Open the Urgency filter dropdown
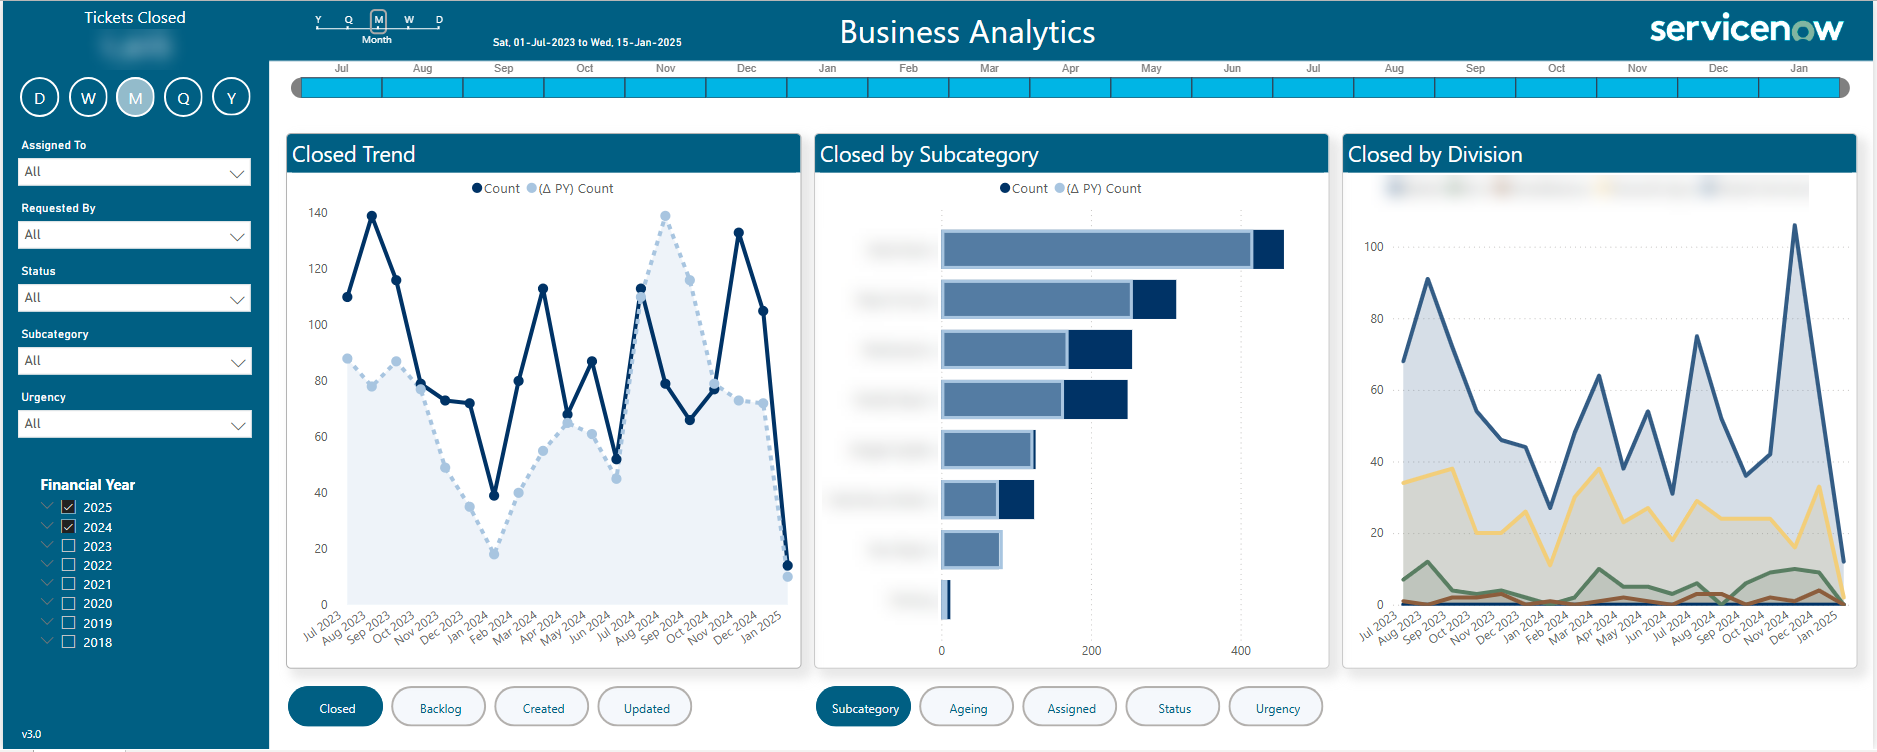Viewport: 1877px width, 752px height. coord(135,424)
